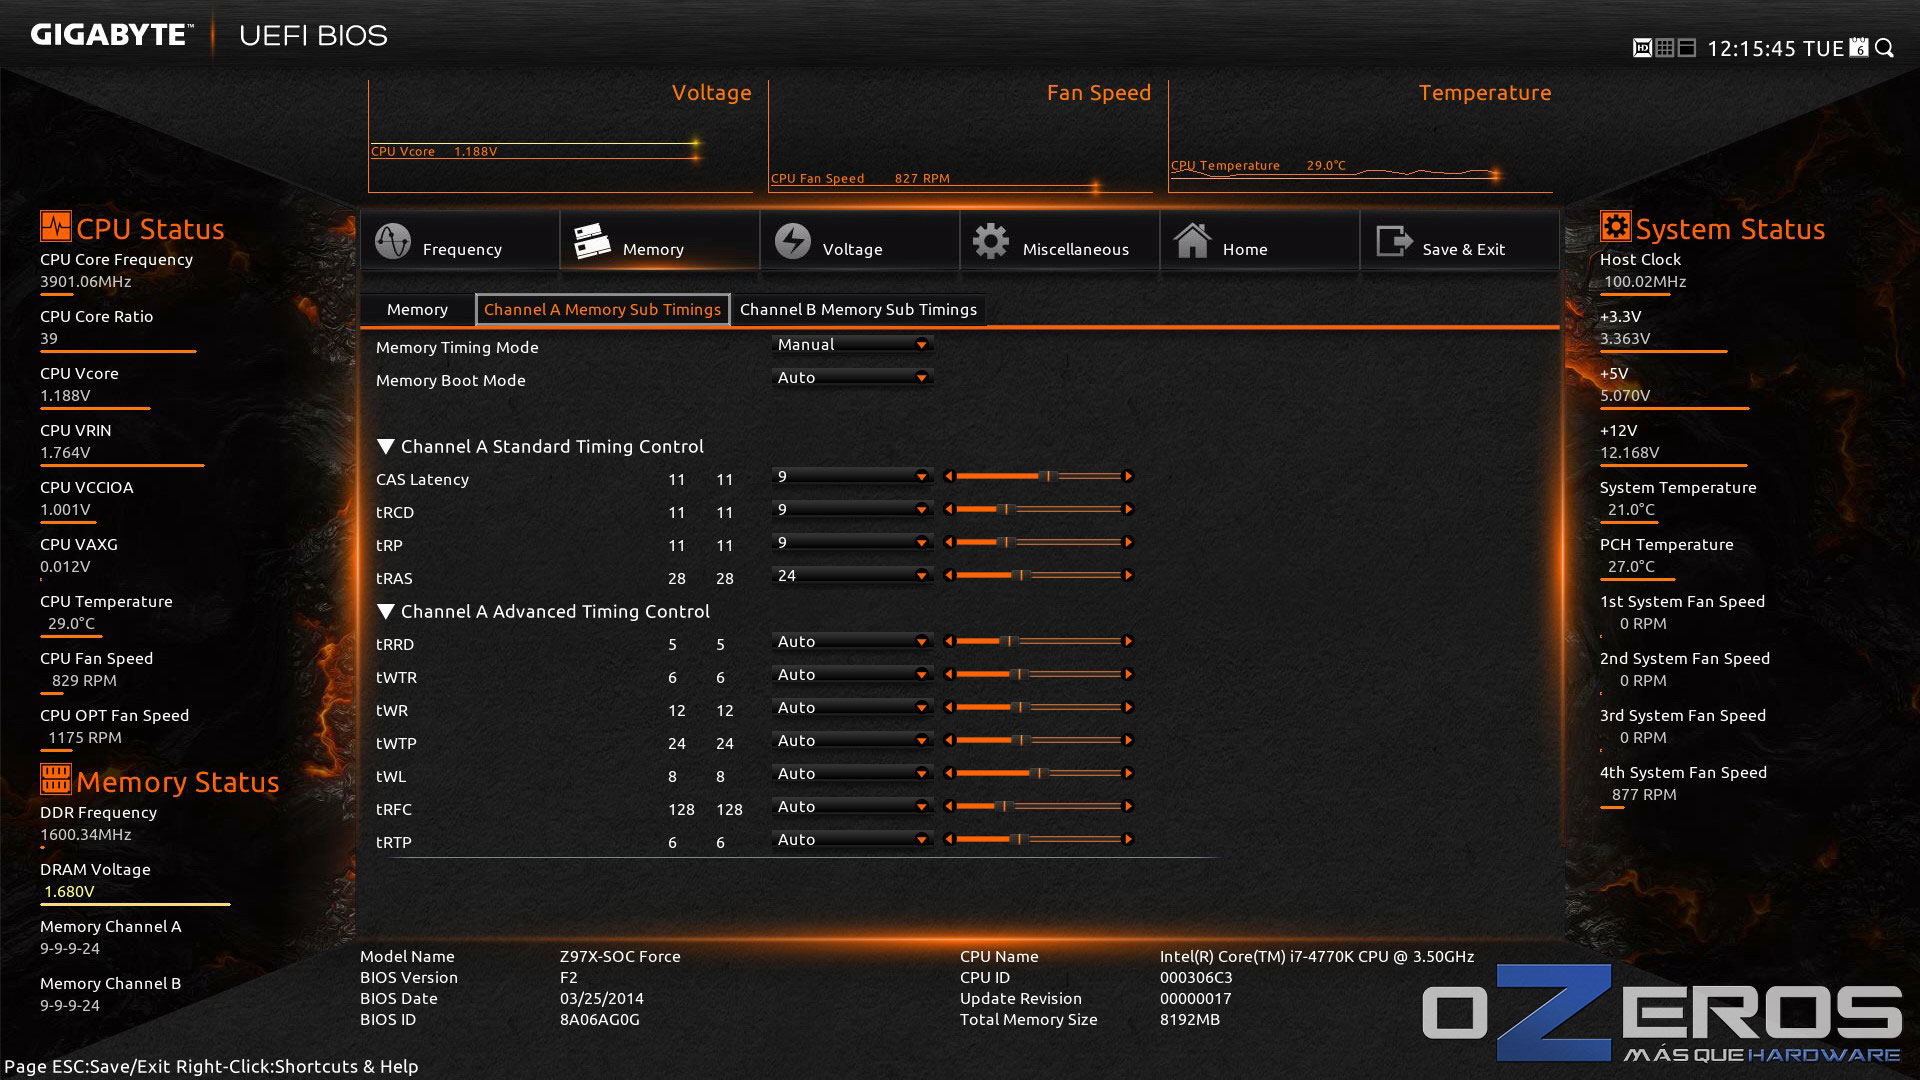Viewport: 1920px width, 1080px height.
Task: Click the CPU Status panel icon
Action: 56,226
